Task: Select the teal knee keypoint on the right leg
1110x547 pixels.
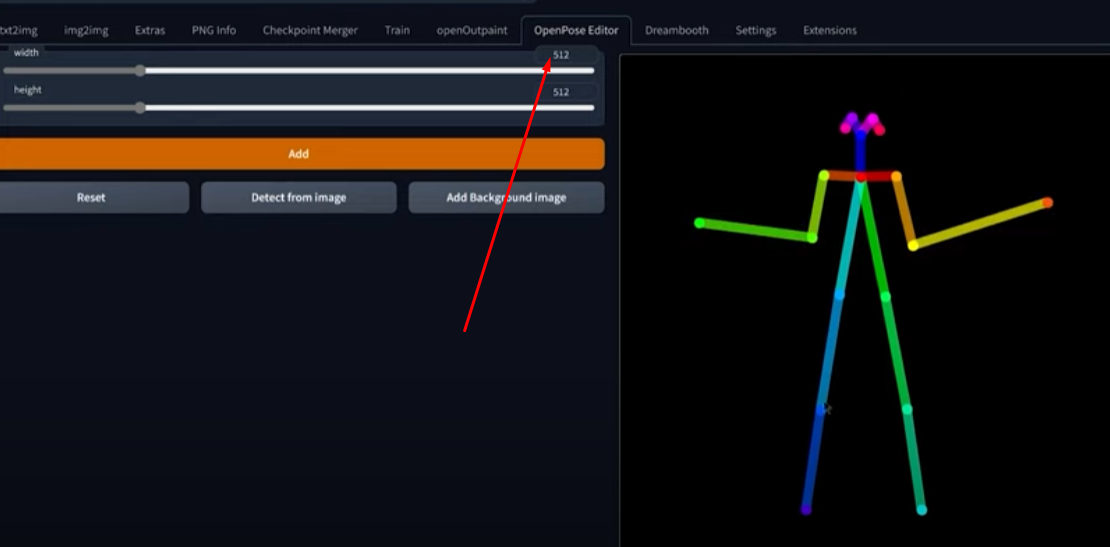Action: [x=907, y=409]
